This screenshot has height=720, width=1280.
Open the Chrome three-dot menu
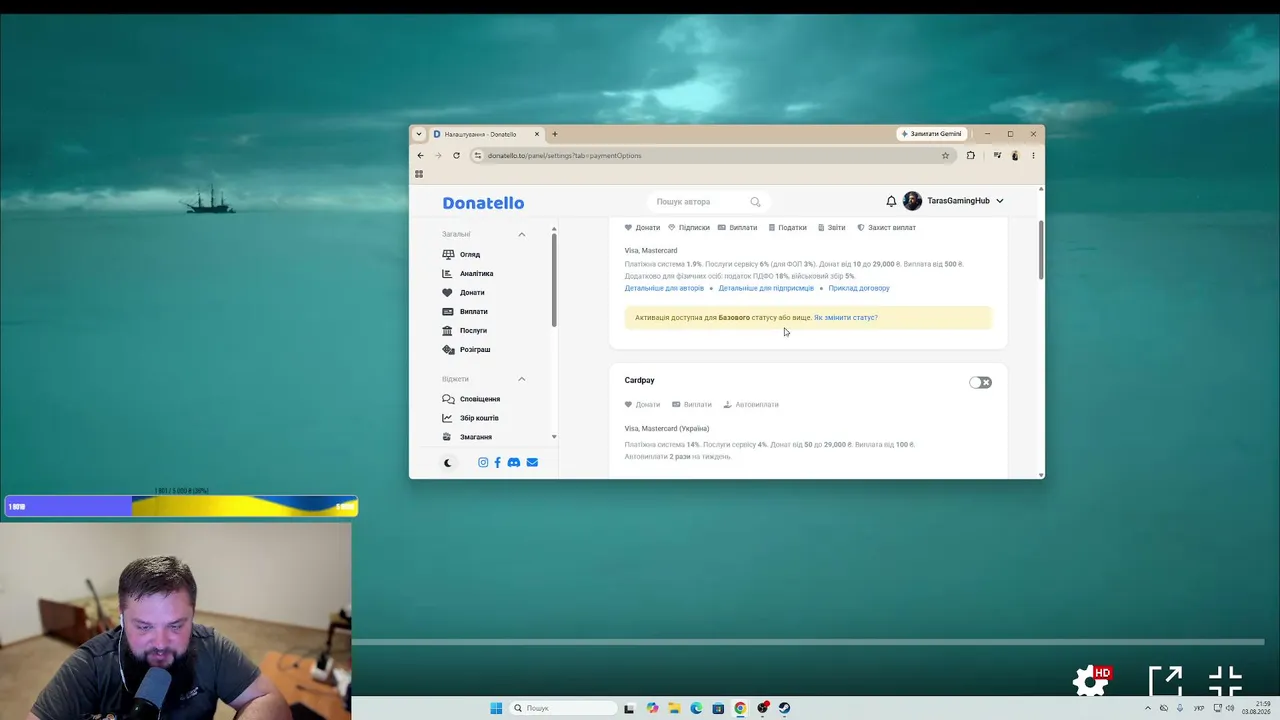click(1033, 155)
